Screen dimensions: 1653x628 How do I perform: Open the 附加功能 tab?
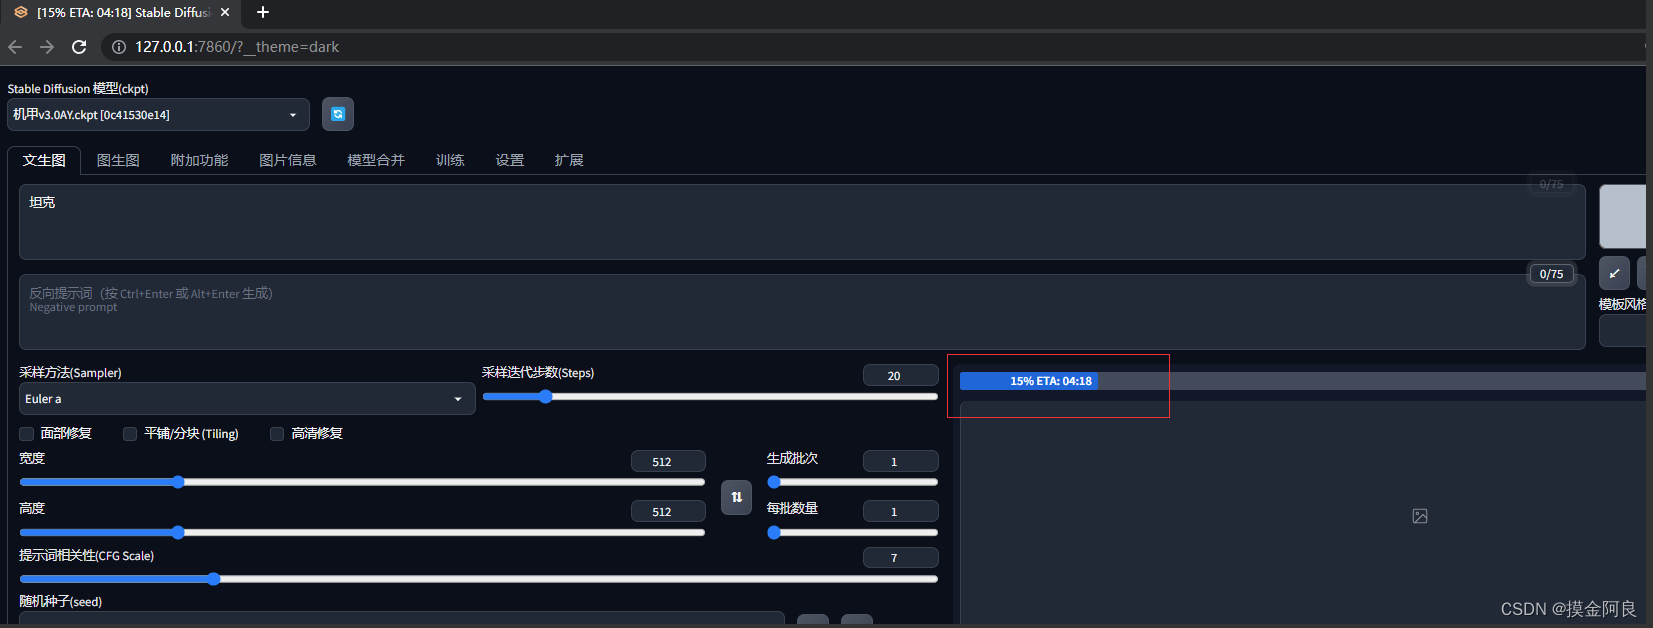[199, 160]
